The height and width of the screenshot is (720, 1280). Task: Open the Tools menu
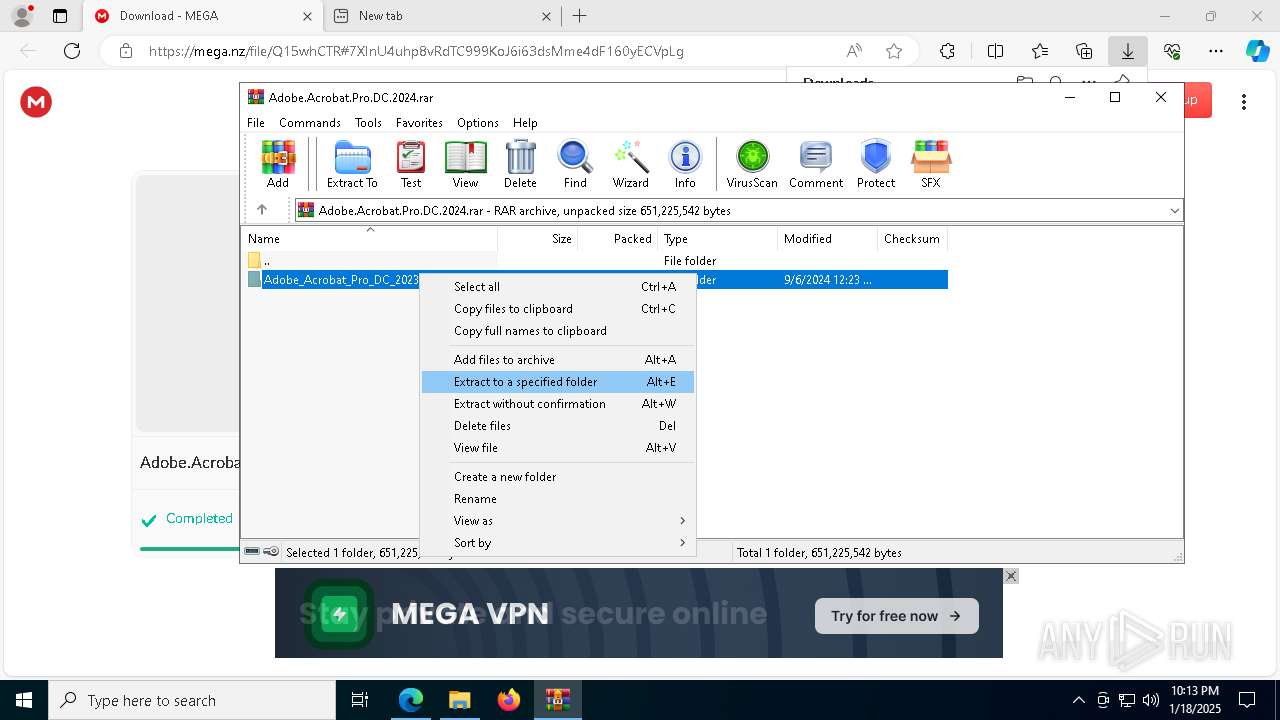click(368, 123)
